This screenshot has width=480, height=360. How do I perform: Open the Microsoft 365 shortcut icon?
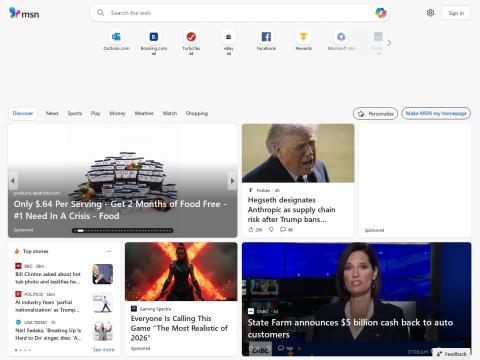pos(341,37)
